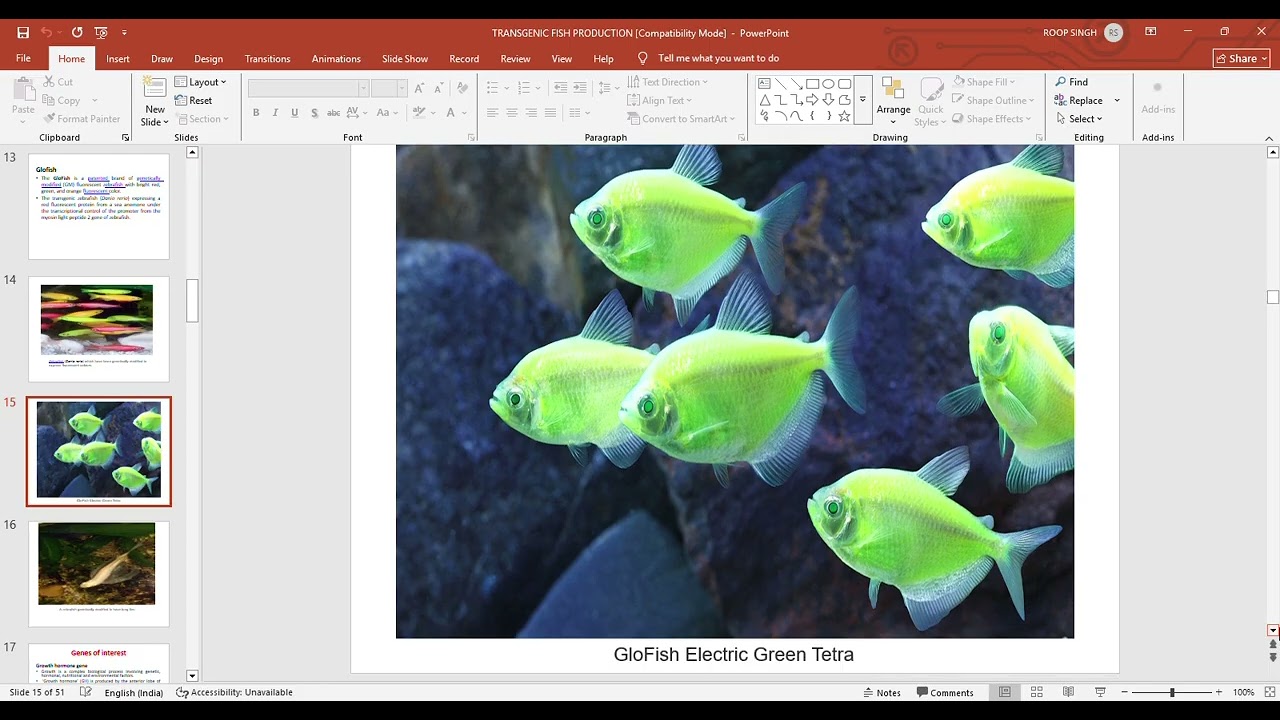Switch to the Transitions tab

[267, 58]
